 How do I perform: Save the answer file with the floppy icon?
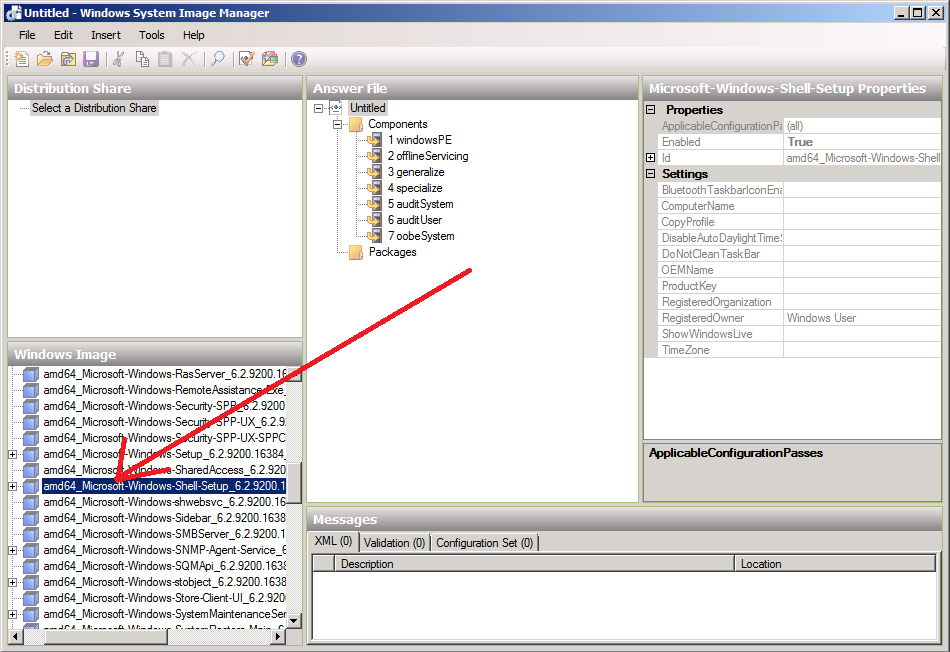click(x=91, y=59)
